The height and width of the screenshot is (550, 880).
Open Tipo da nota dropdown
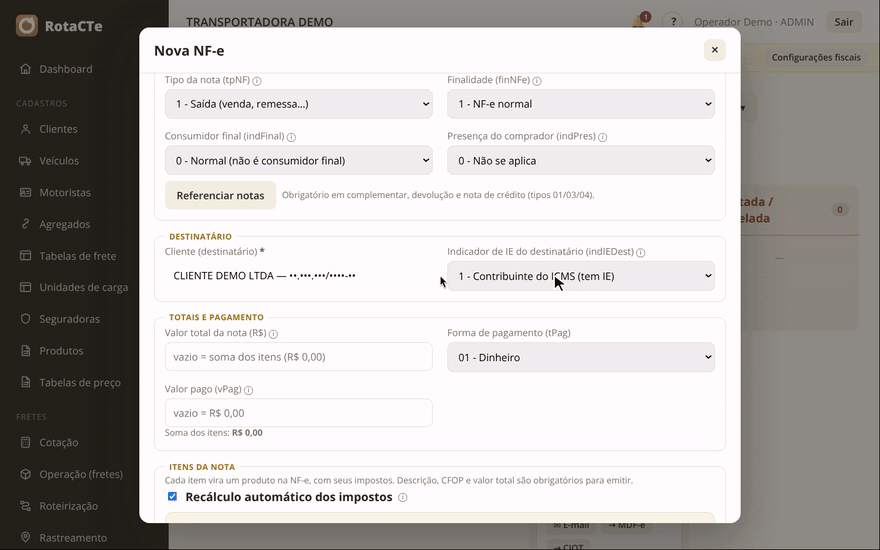[299, 104]
